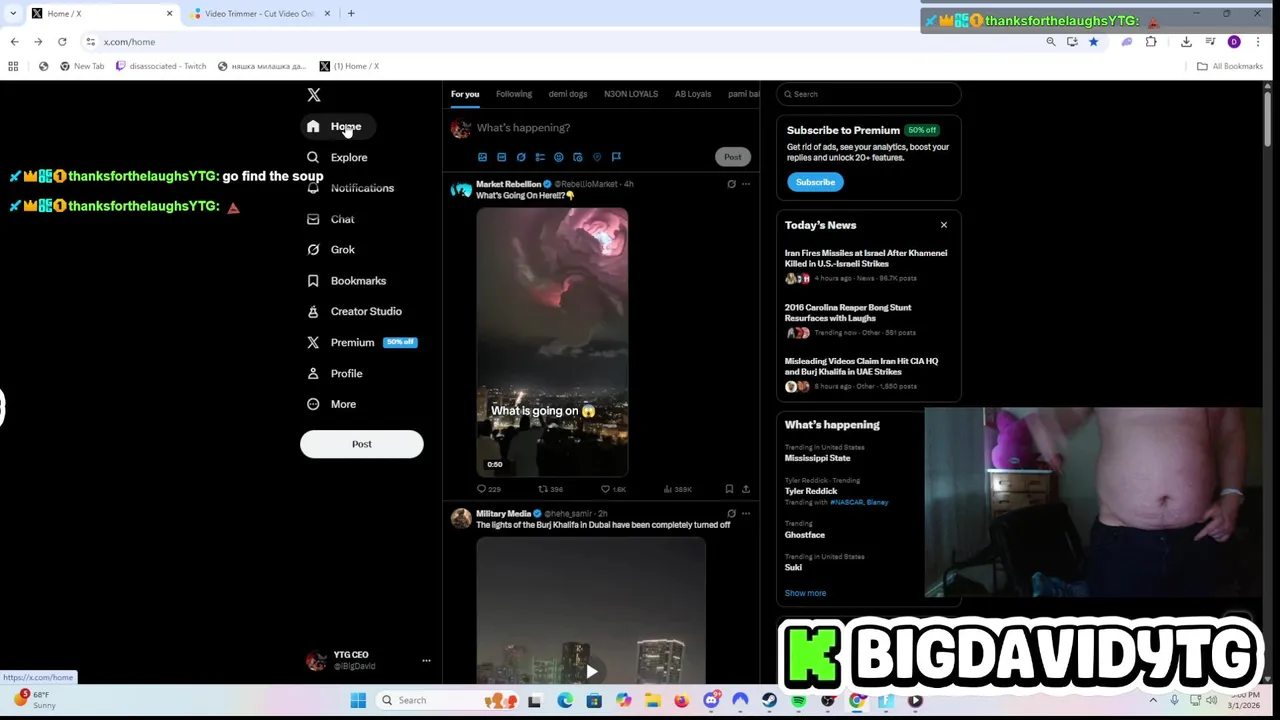This screenshot has height=720, width=1280.
Task: Open the emoji picker in composer
Action: coord(559,157)
